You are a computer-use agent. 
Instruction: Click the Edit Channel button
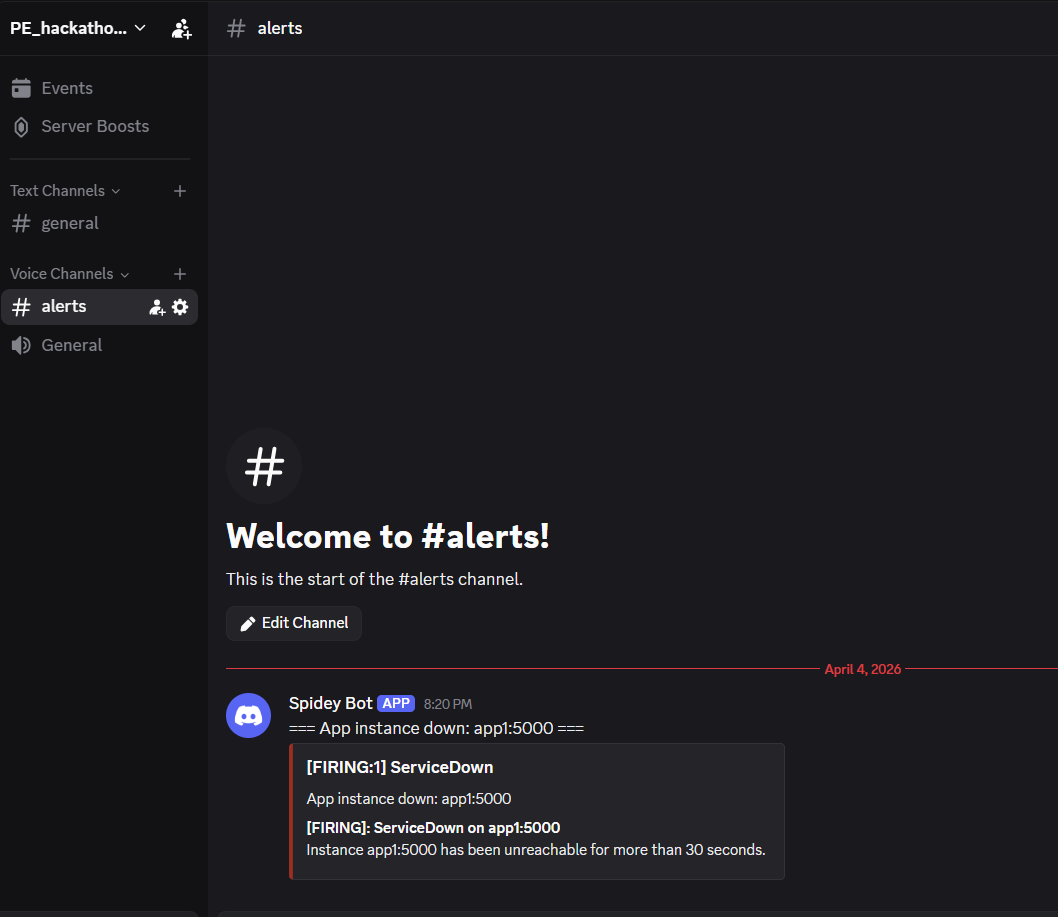click(x=294, y=623)
